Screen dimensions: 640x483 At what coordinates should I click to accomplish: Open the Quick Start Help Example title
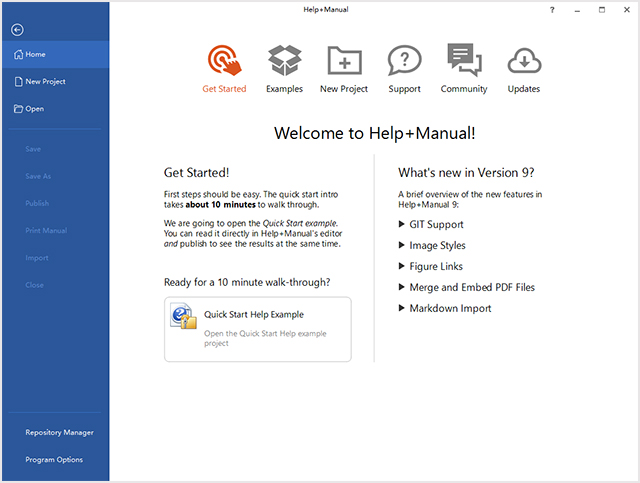pyautogui.click(x=254, y=314)
